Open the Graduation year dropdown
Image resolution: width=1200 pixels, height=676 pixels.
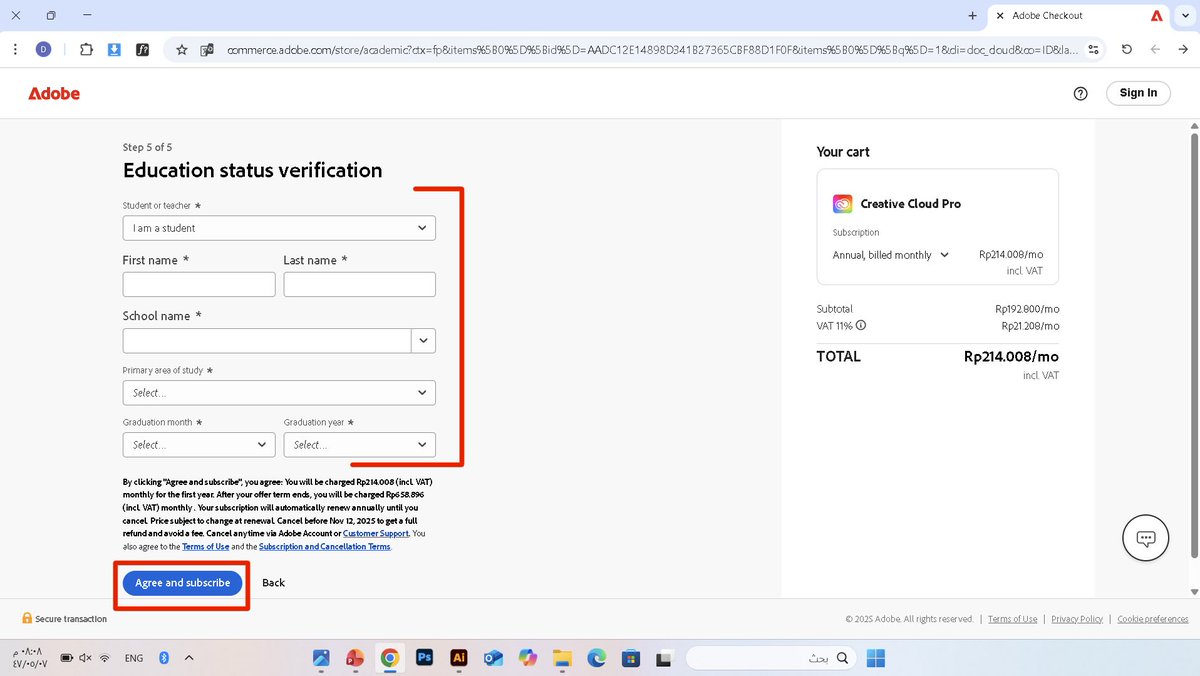(x=360, y=445)
